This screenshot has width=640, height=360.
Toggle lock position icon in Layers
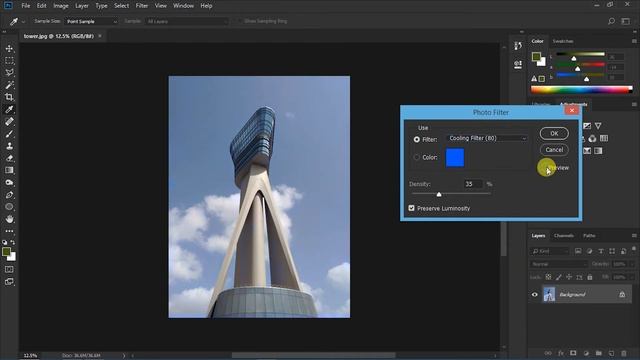pos(569,277)
